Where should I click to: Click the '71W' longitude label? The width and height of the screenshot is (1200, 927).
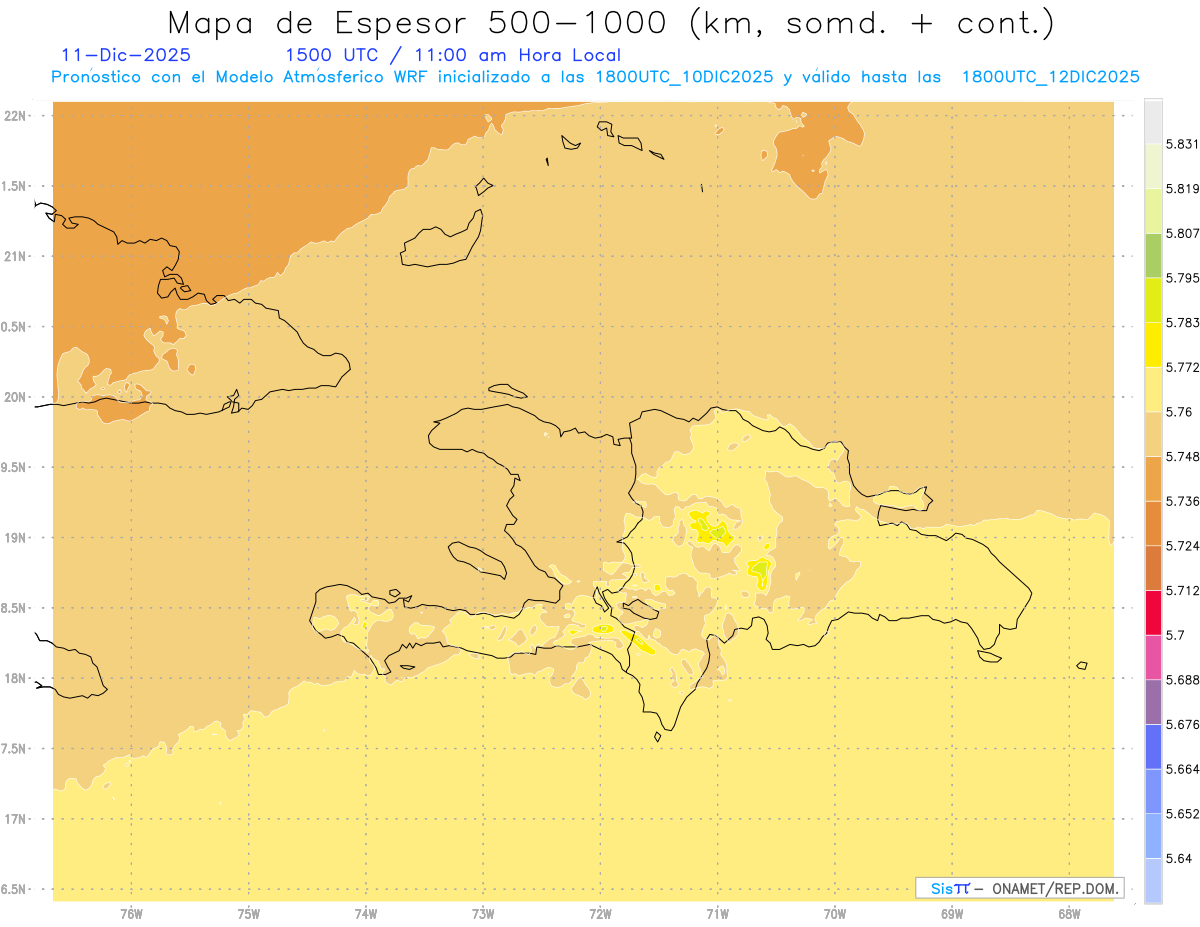pos(717,913)
